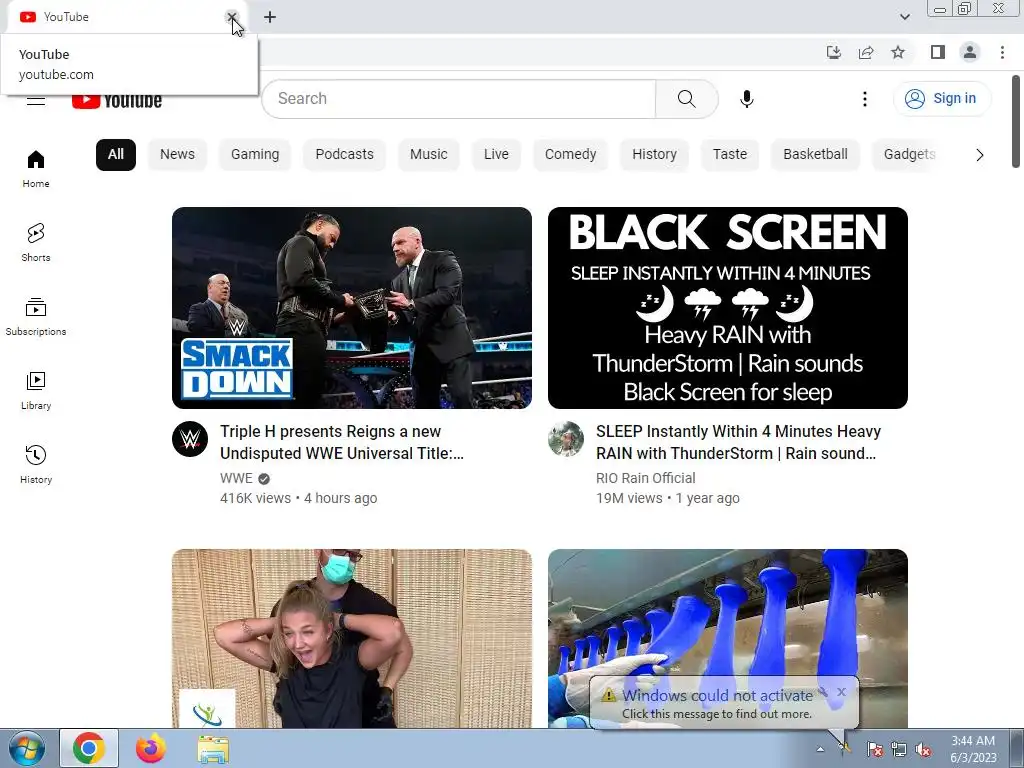Select the Comedy category chip
The height and width of the screenshot is (768, 1024).
[x=571, y=155]
